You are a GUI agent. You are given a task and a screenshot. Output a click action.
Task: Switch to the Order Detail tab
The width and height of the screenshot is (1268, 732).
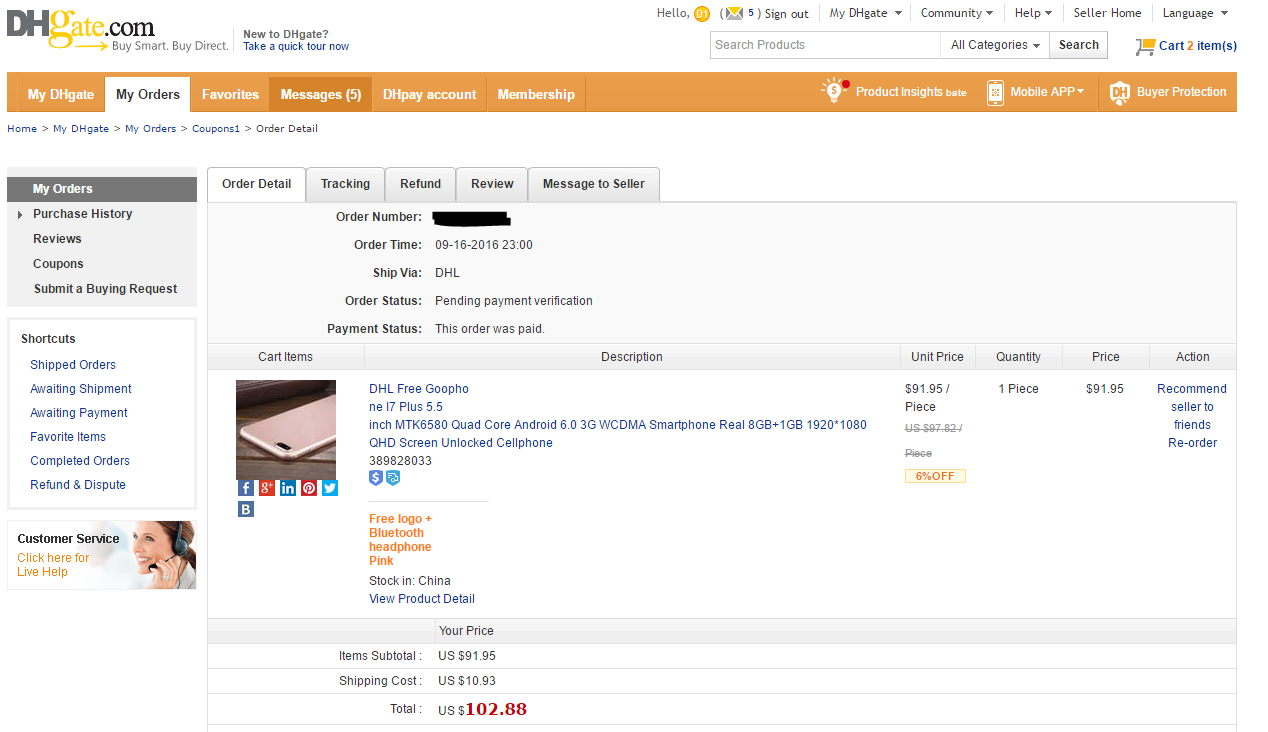point(257,184)
